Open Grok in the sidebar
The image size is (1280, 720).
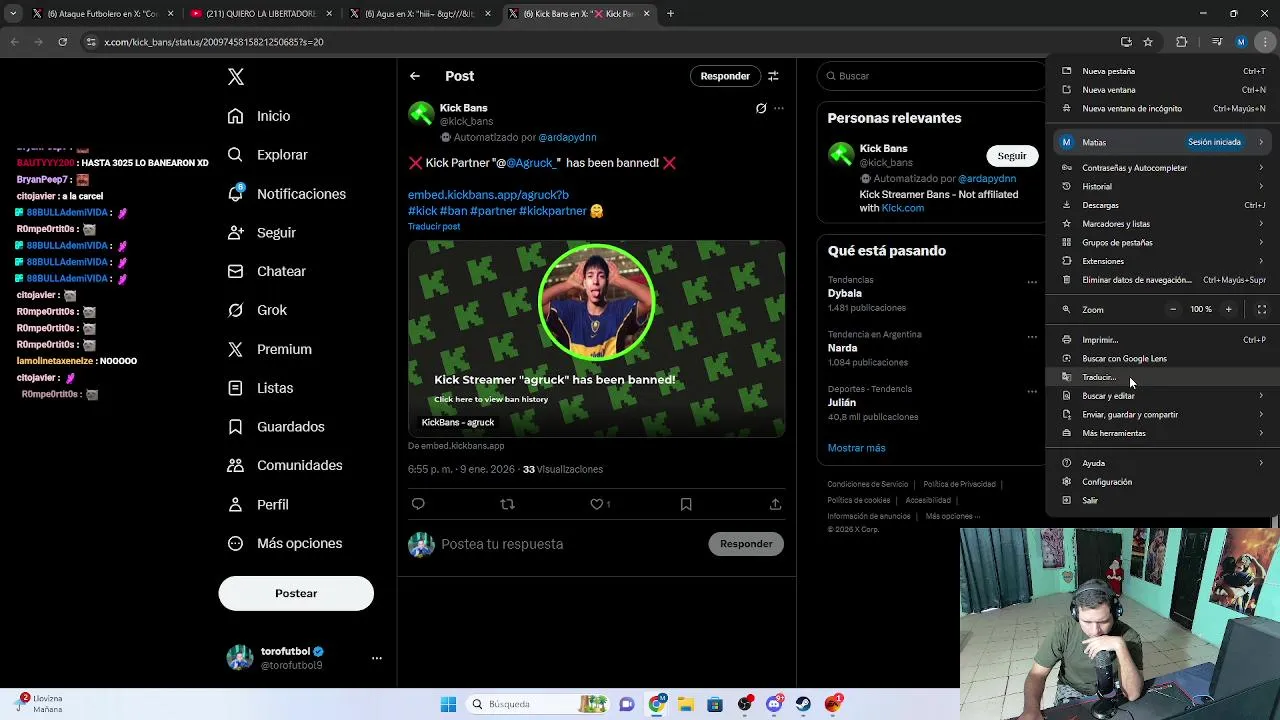257,310
